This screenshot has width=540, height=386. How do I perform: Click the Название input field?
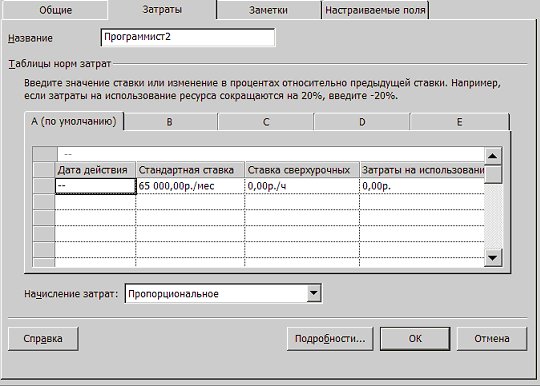[188, 37]
